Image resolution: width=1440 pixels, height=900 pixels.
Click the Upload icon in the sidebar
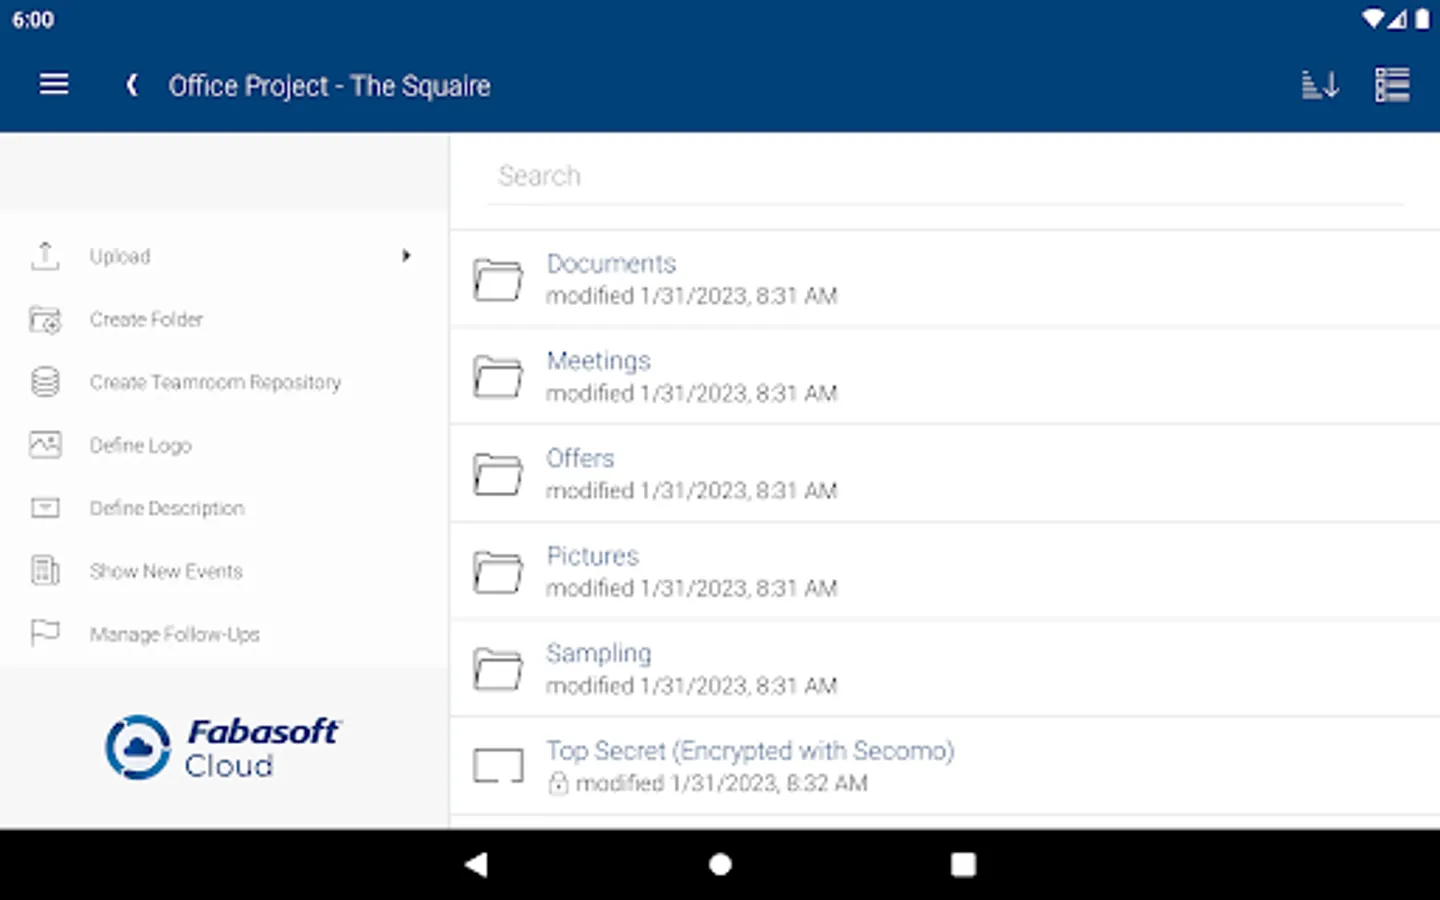45,256
